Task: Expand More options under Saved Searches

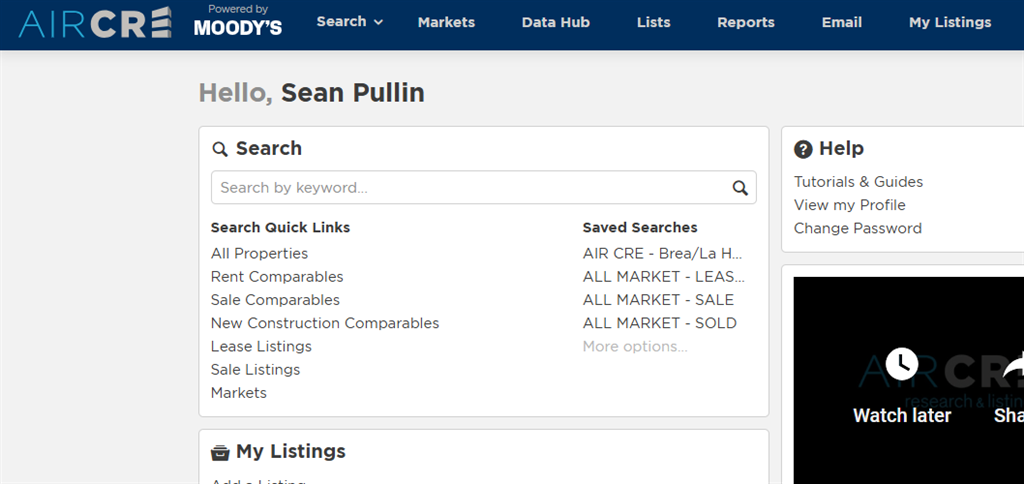Action: click(635, 346)
